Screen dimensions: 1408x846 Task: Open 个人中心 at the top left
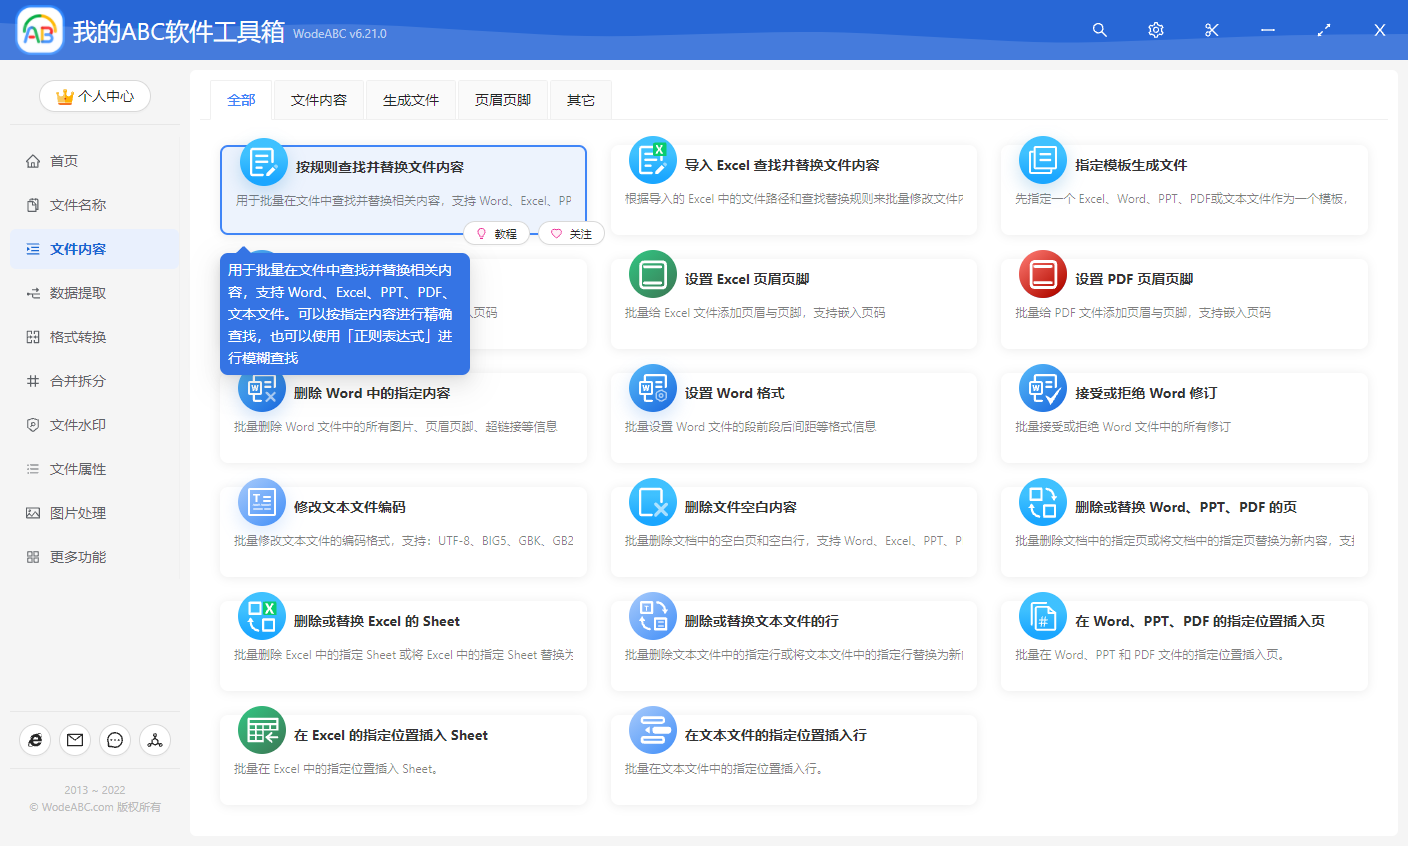94,96
